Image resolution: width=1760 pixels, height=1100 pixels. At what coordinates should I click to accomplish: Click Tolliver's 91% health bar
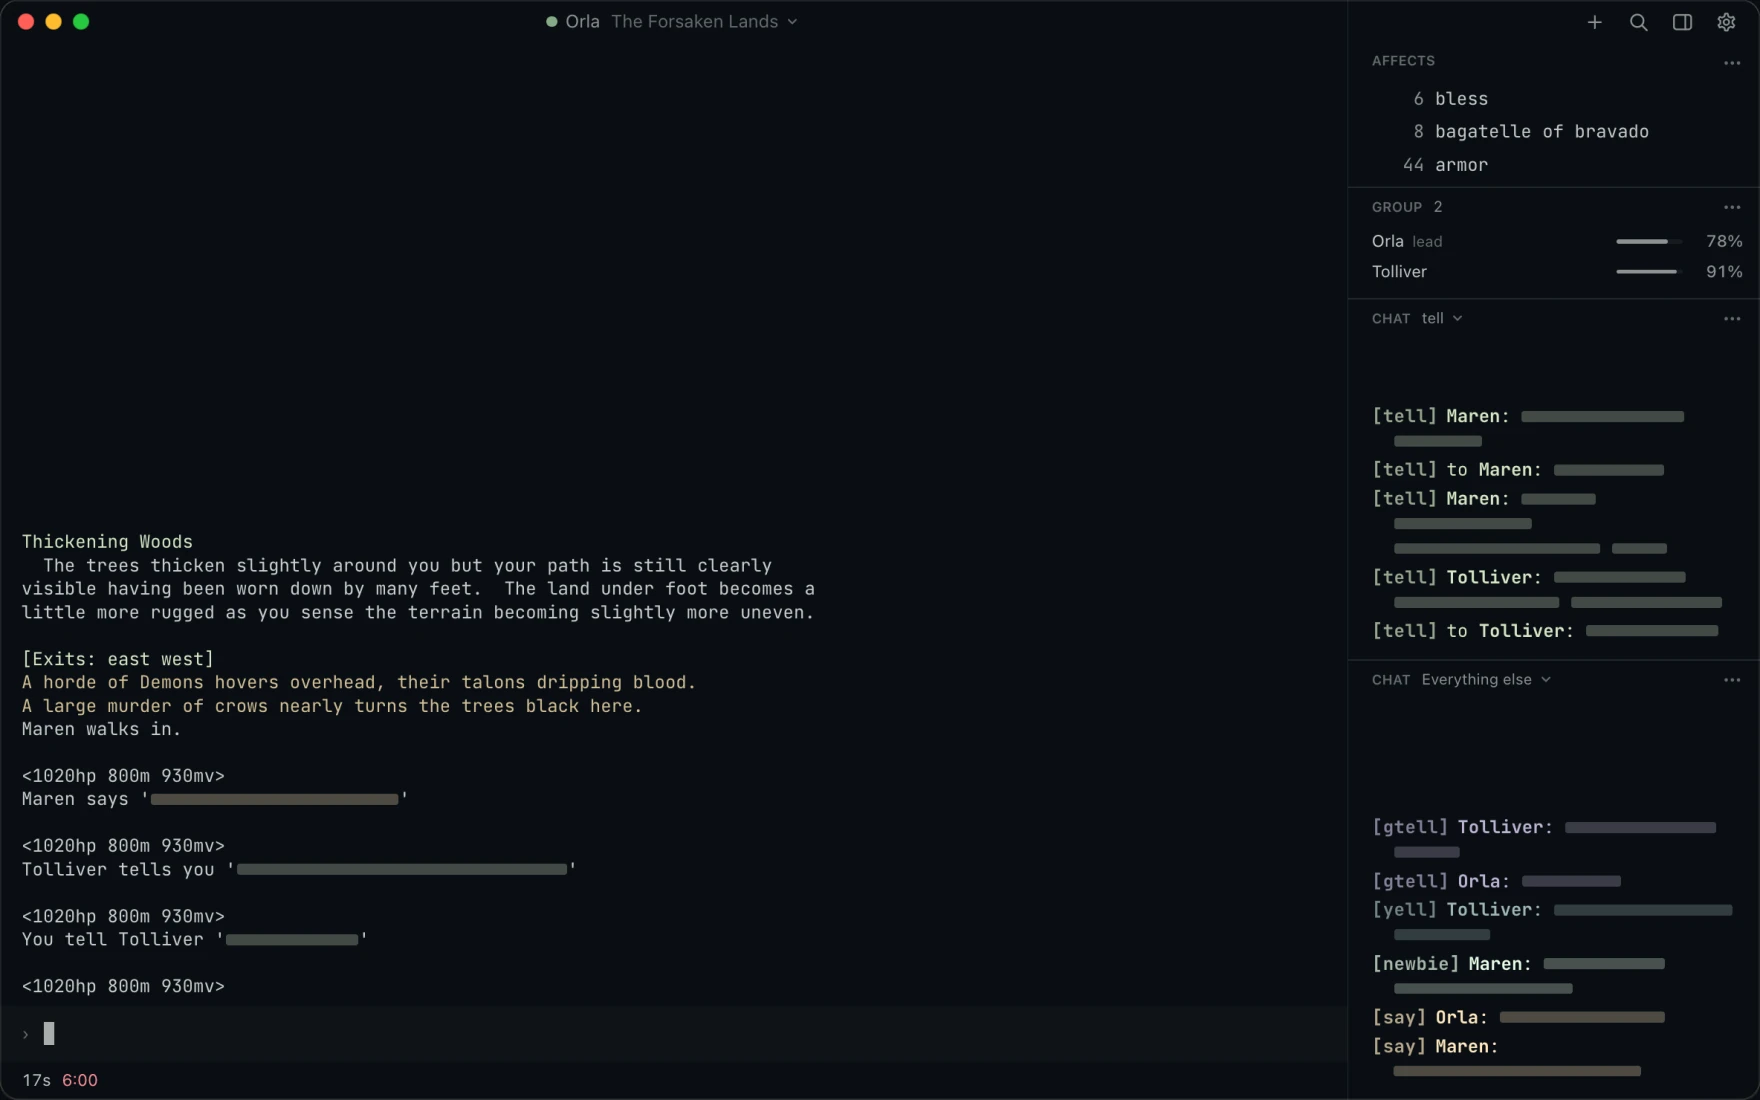click(1649, 271)
